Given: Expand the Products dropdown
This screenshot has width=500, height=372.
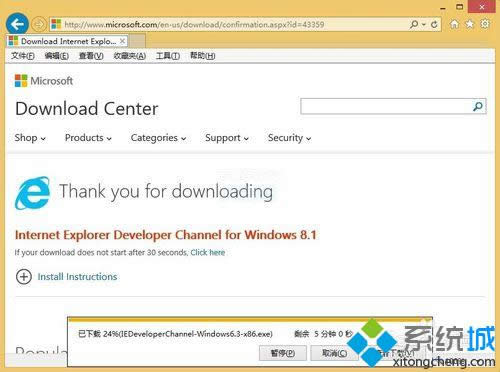Looking at the screenshot, I should [88, 138].
